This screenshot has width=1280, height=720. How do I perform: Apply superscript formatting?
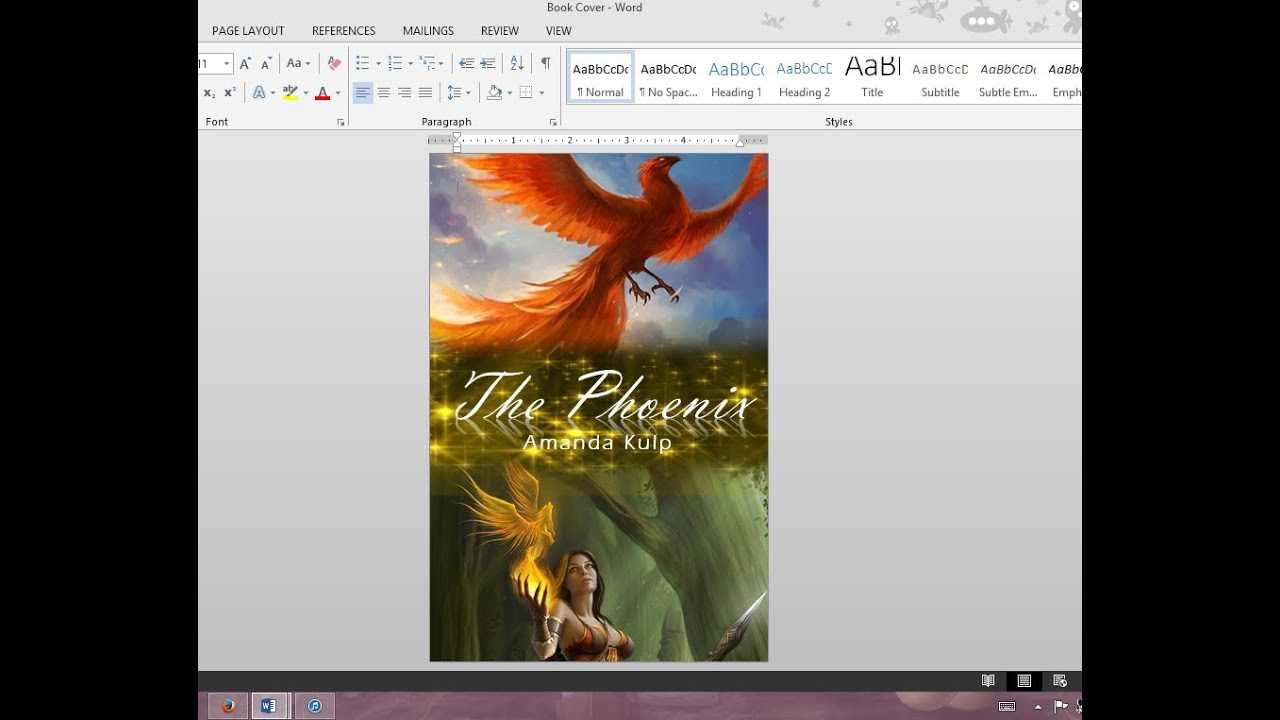[230, 93]
